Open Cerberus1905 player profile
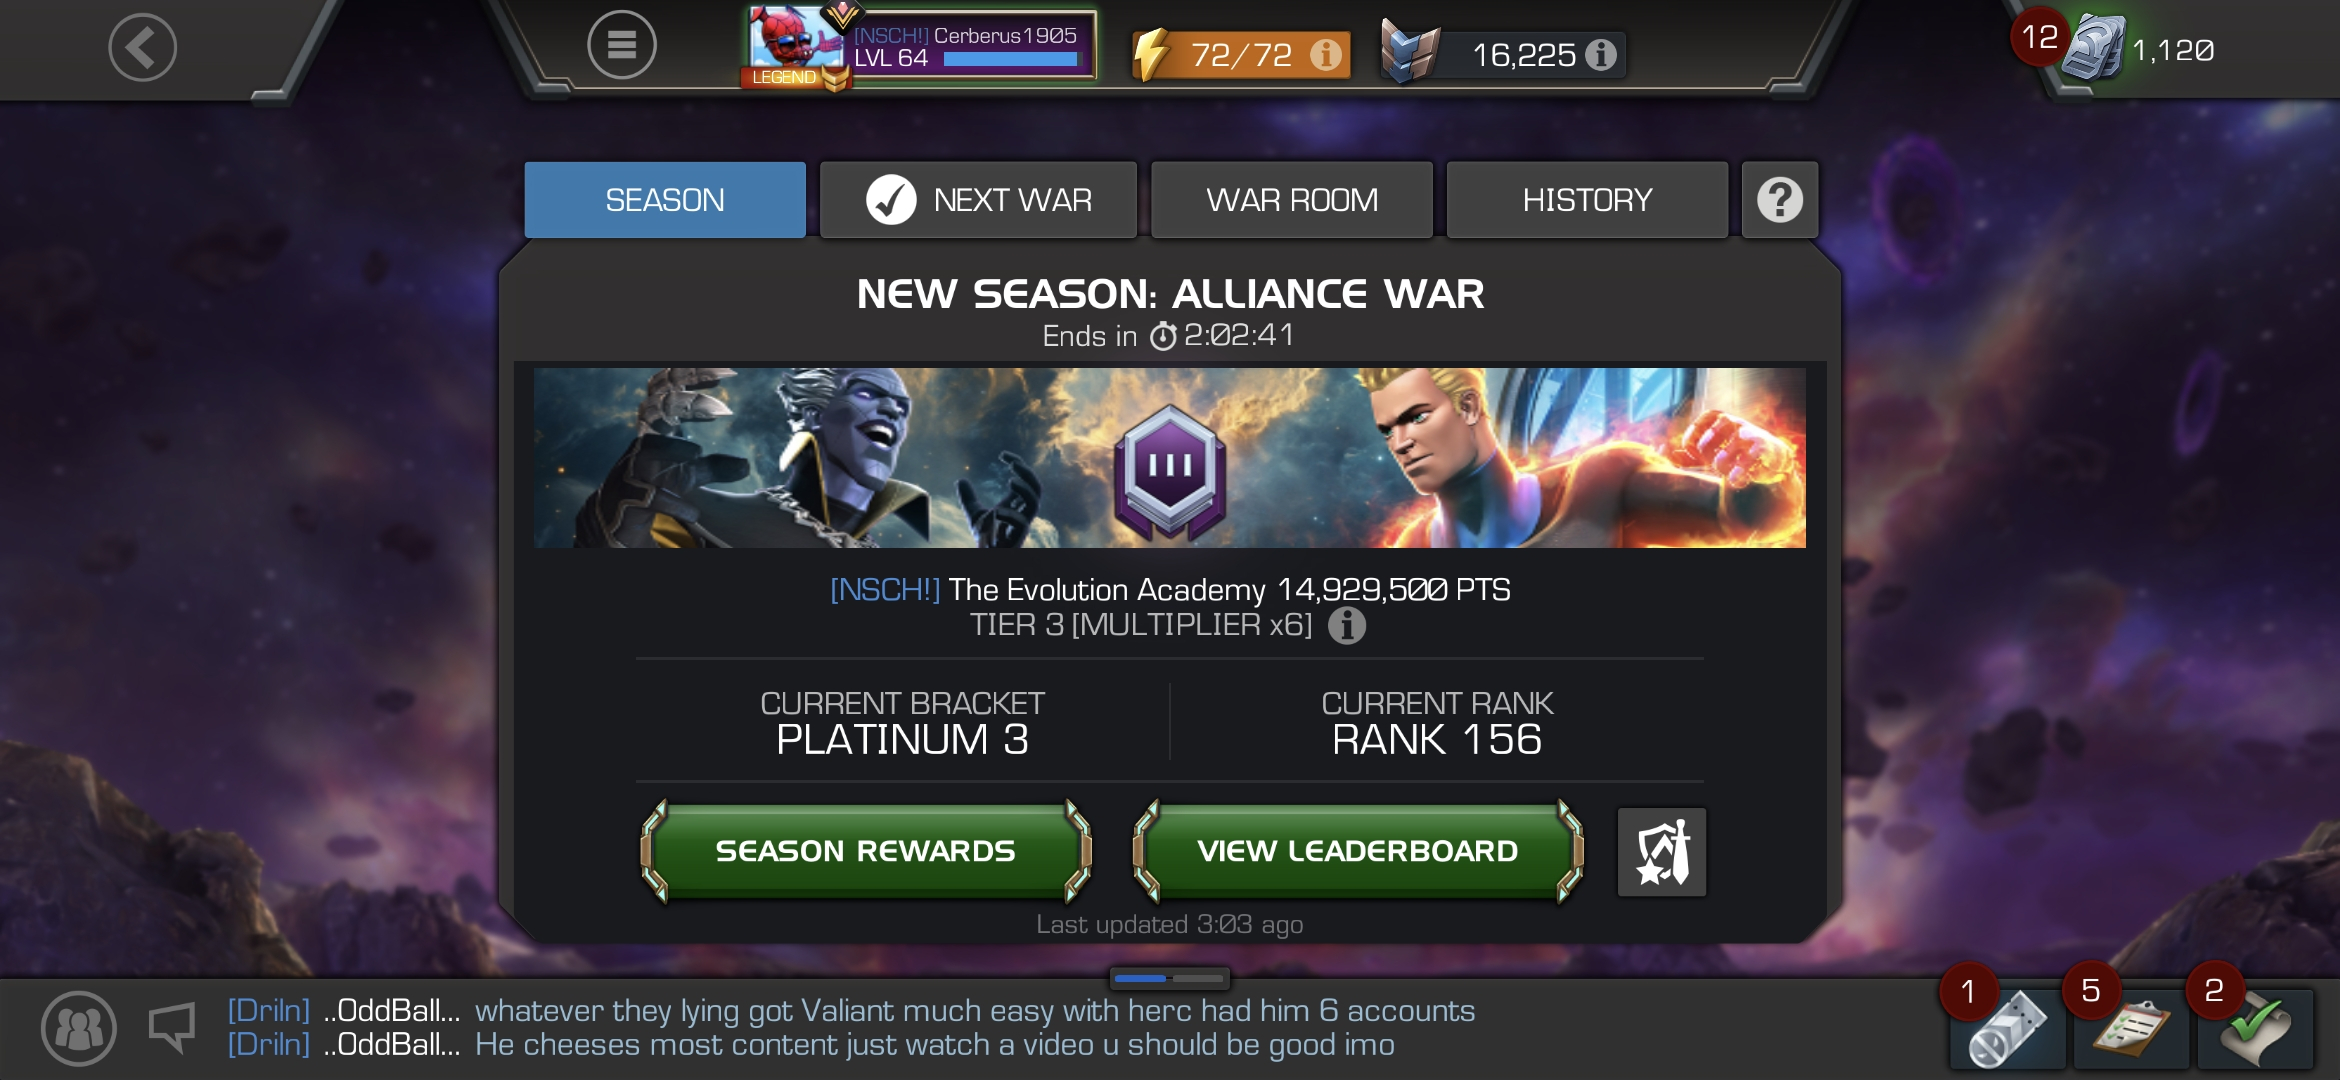This screenshot has height=1080, width=2340. 921,46
